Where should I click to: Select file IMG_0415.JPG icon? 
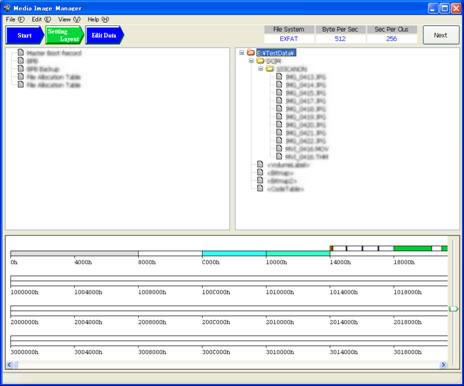click(279, 93)
